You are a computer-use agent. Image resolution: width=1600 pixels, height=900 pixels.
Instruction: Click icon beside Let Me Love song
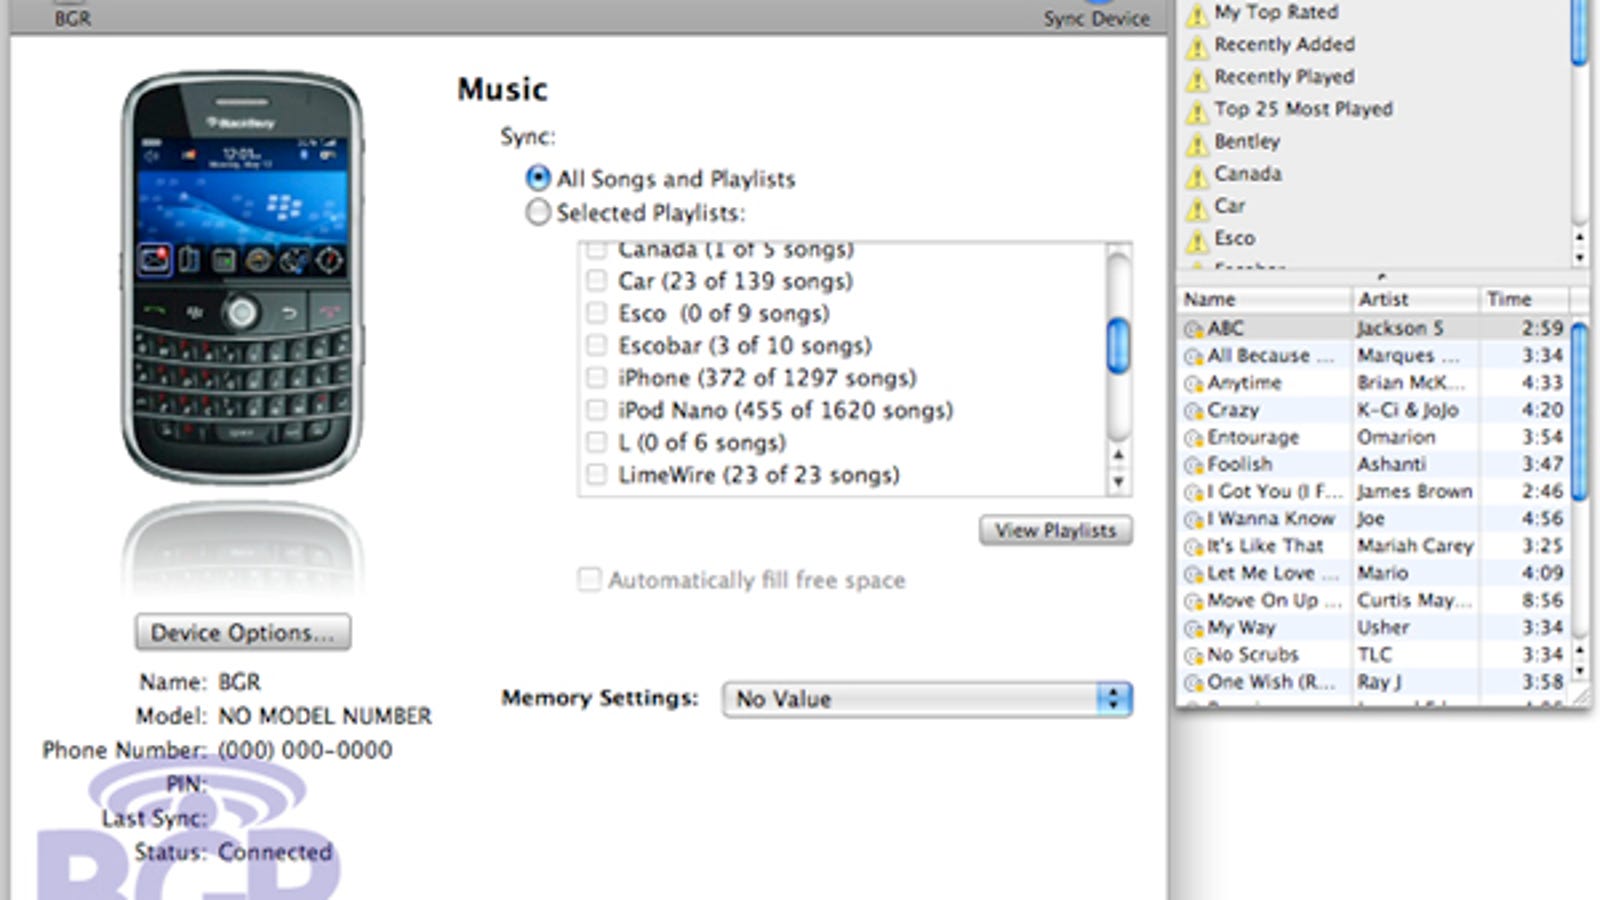click(x=1193, y=574)
